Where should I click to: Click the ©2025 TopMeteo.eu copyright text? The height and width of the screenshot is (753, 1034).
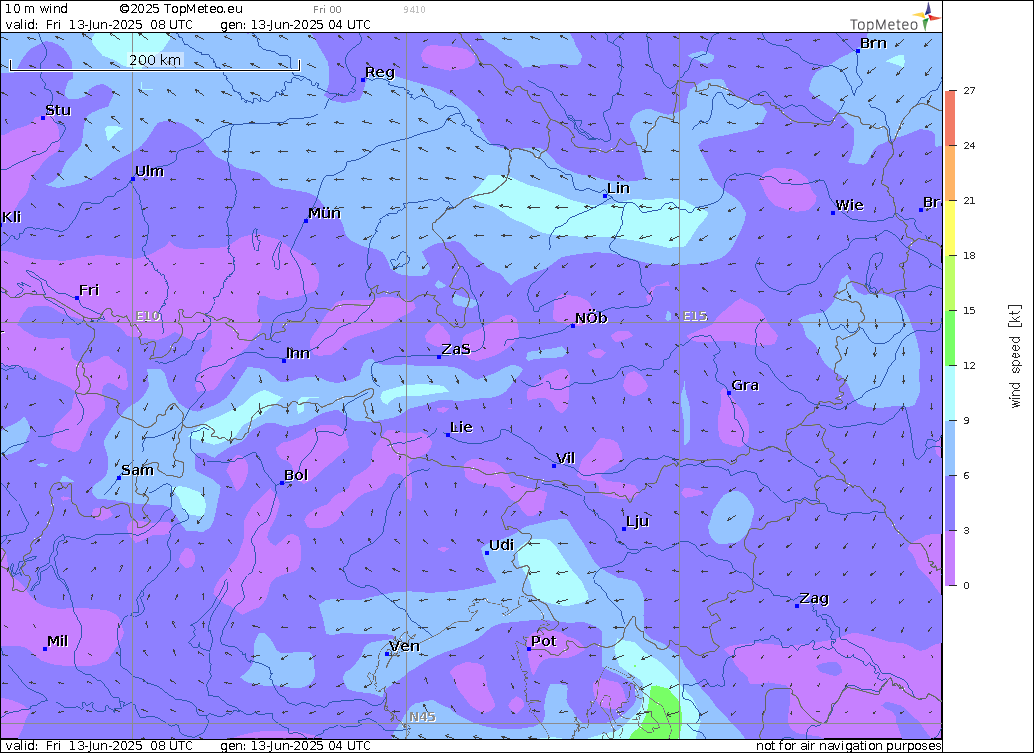click(x=181, y=9)
